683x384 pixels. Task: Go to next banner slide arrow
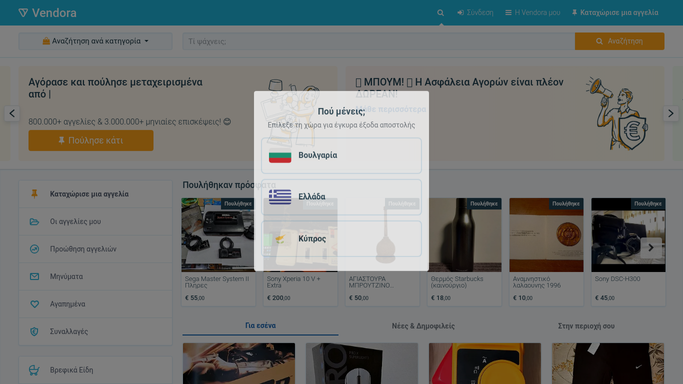[671, 114]
